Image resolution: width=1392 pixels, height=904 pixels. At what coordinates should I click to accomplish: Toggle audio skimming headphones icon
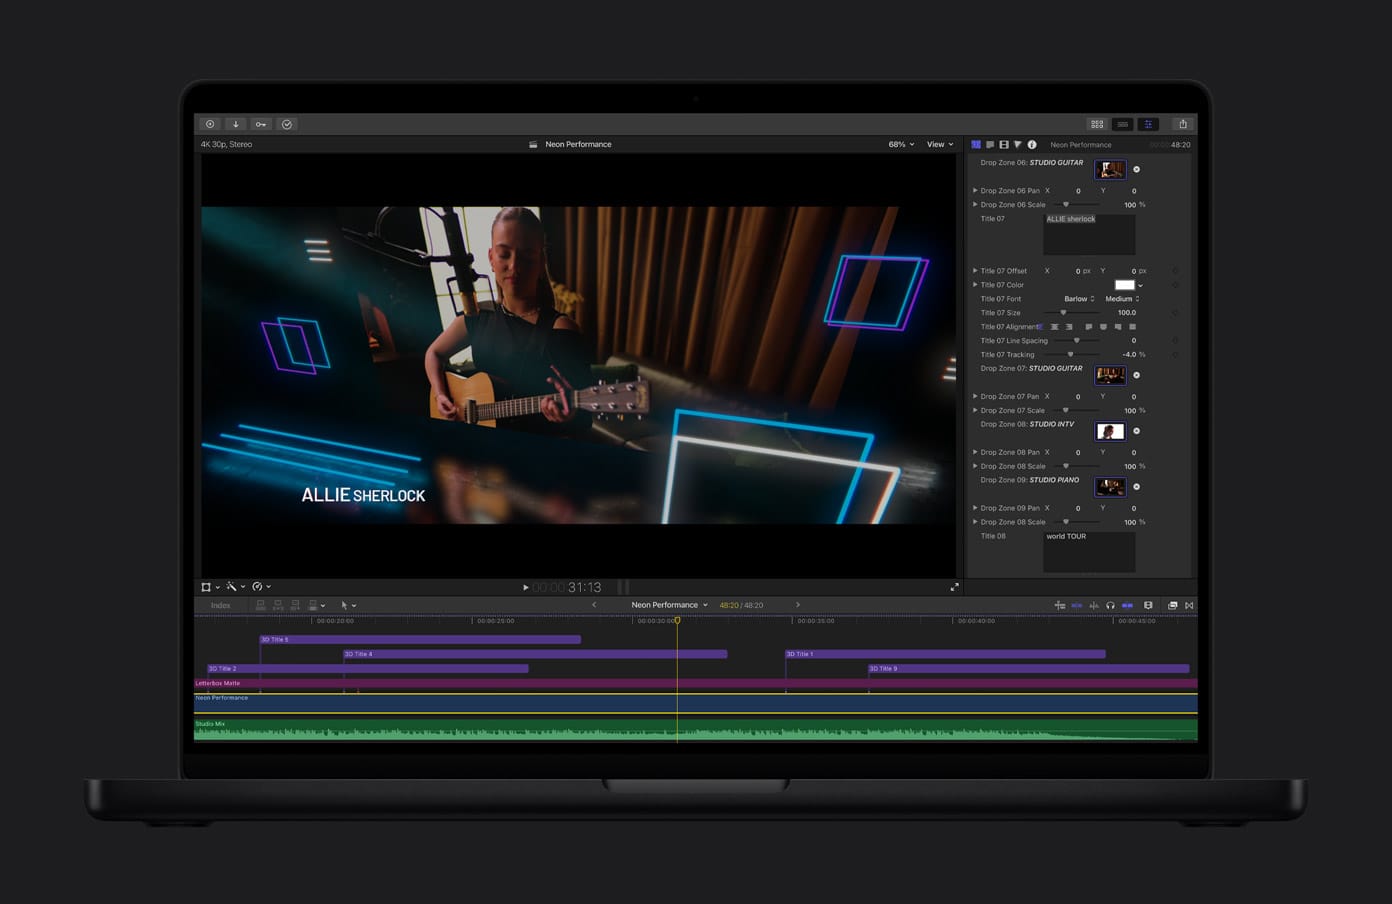tap(1110, 606)
